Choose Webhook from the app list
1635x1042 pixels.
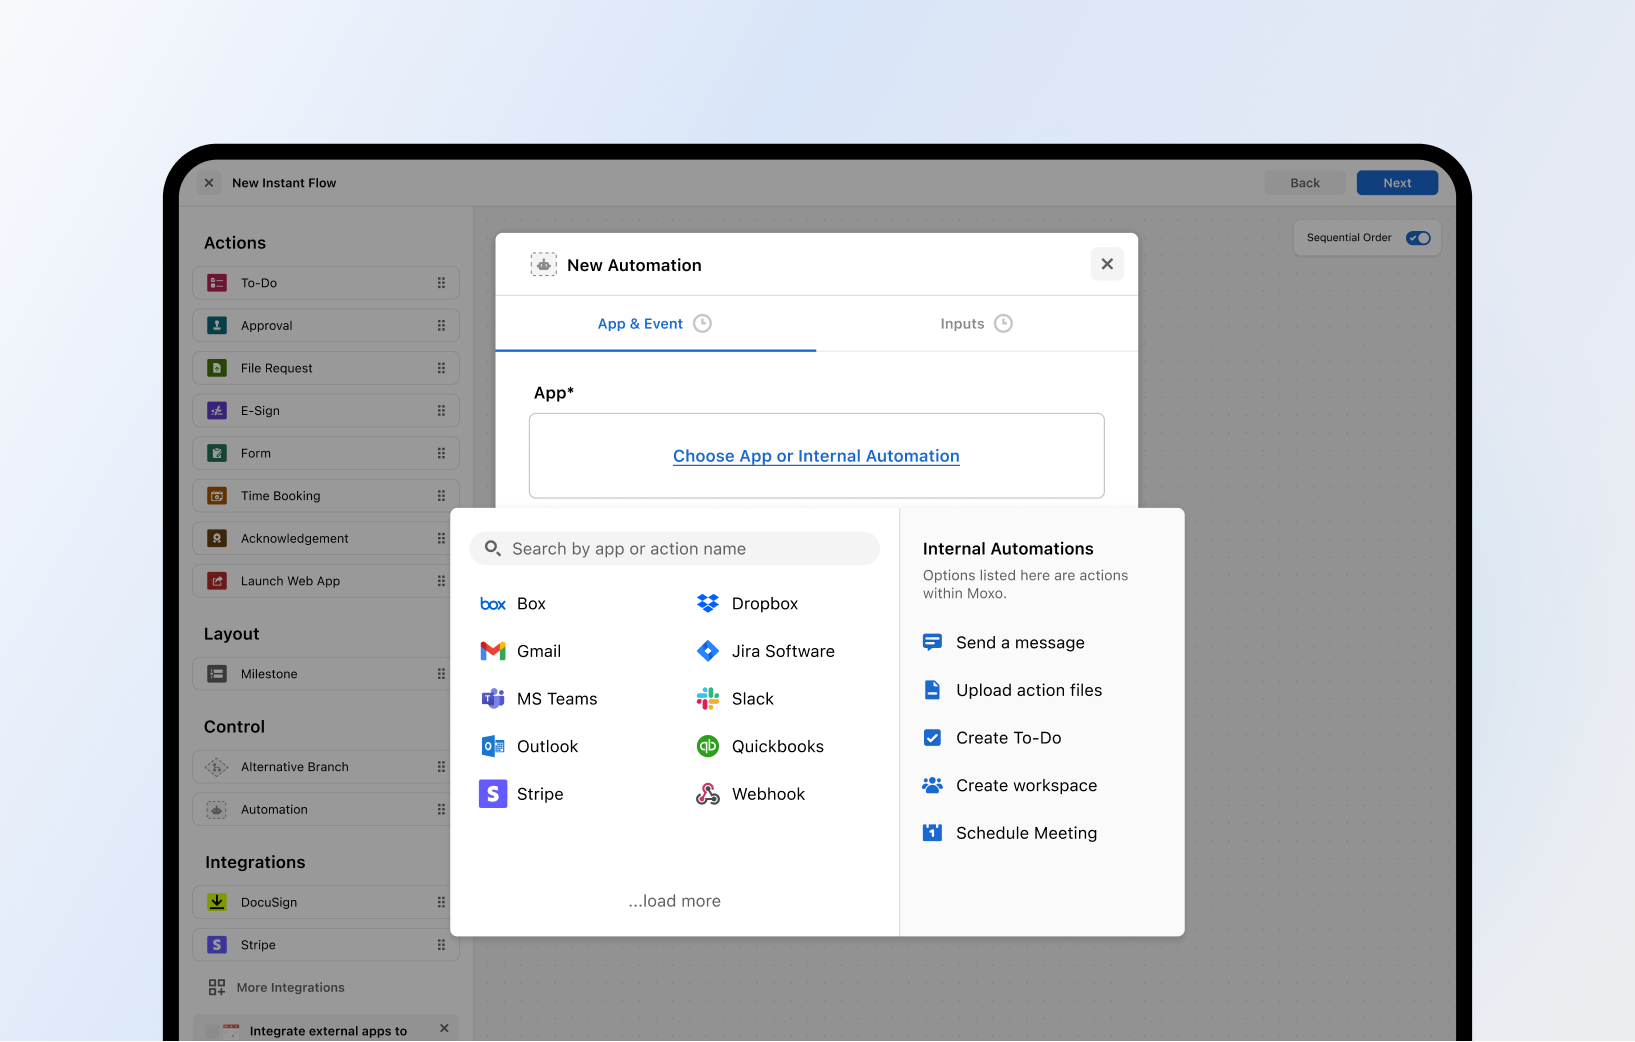pyautogui.click(x=751, y=794)
